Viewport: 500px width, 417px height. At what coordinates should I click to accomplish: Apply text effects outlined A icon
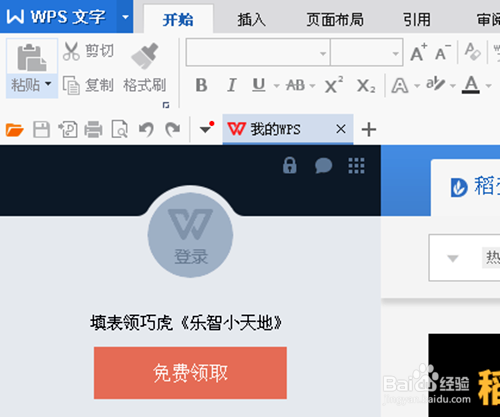click(400, 86)
